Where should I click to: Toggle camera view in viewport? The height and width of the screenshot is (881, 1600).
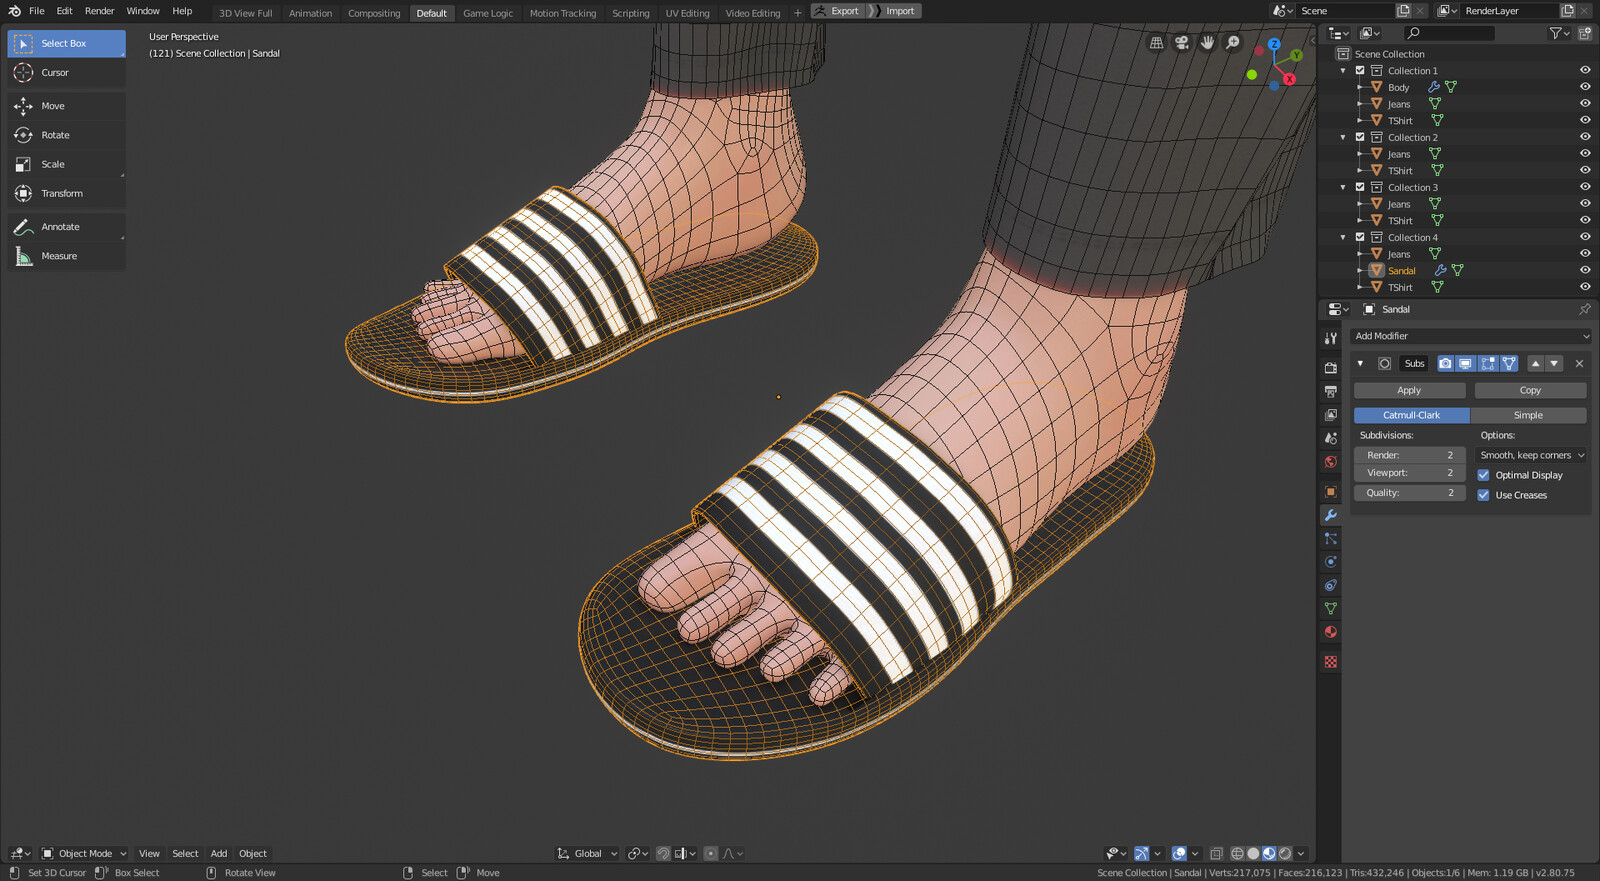point(1182,43)
